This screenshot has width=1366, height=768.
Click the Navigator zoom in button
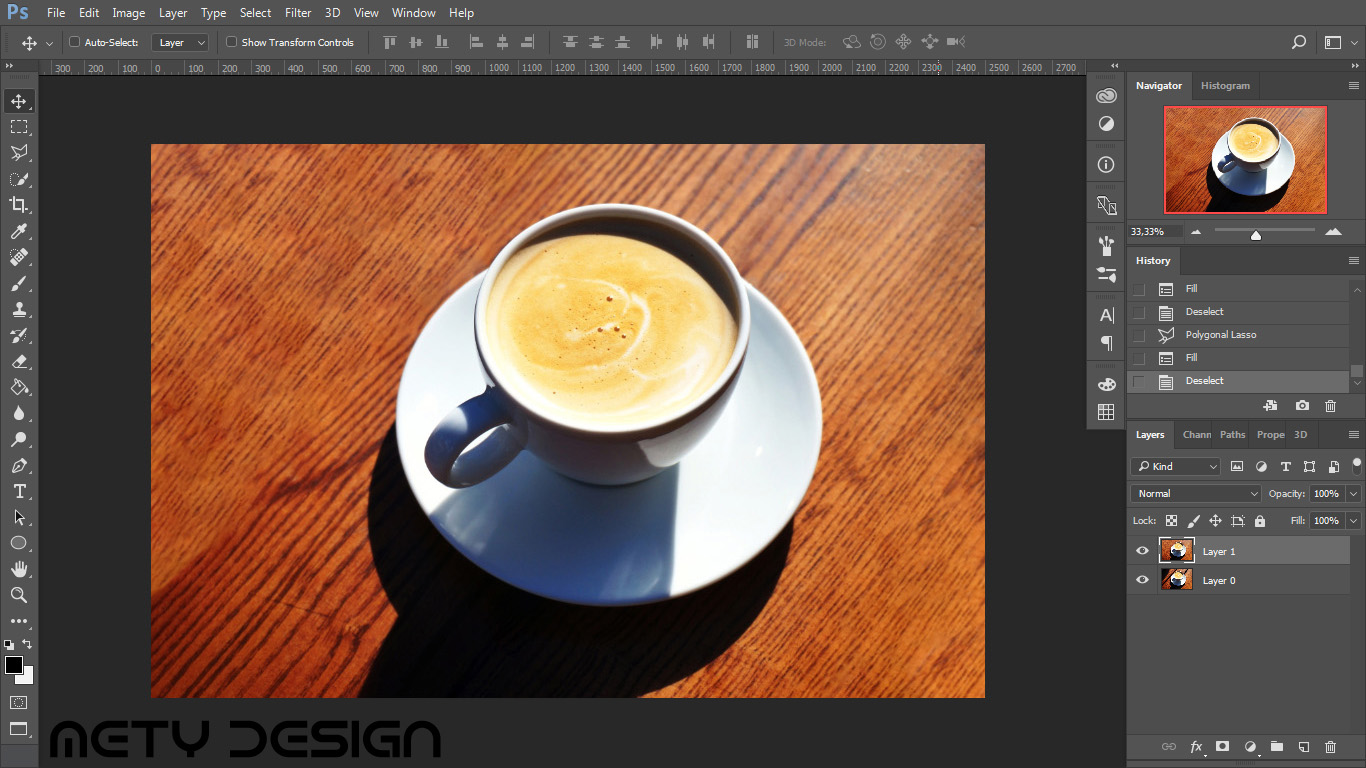(x=1333, y=232)
